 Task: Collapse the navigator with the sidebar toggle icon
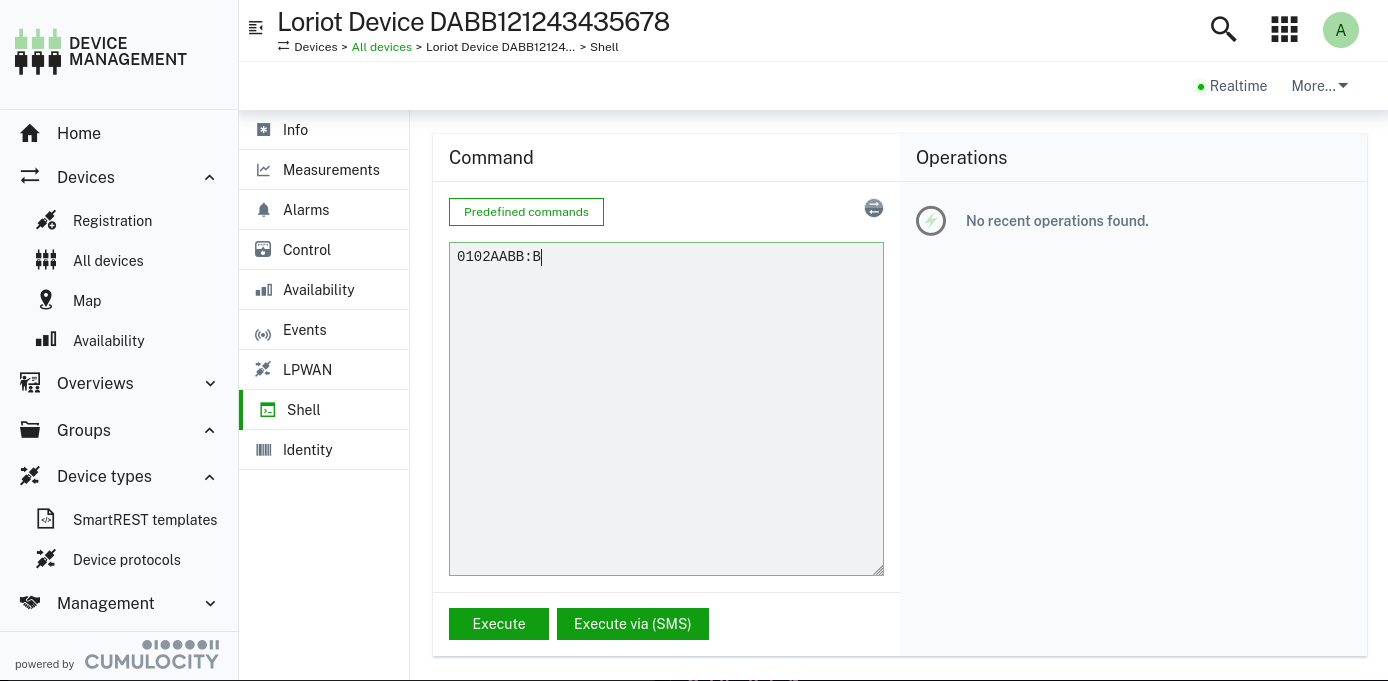pyautogui.click(x=256, y=28)
